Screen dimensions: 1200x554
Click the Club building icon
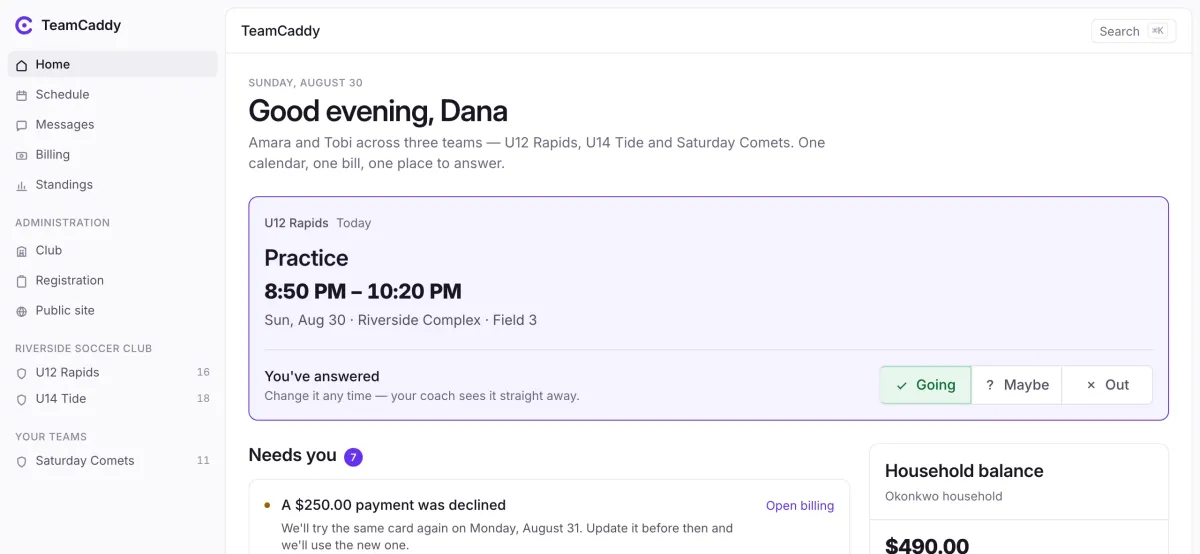coord(22,251)
